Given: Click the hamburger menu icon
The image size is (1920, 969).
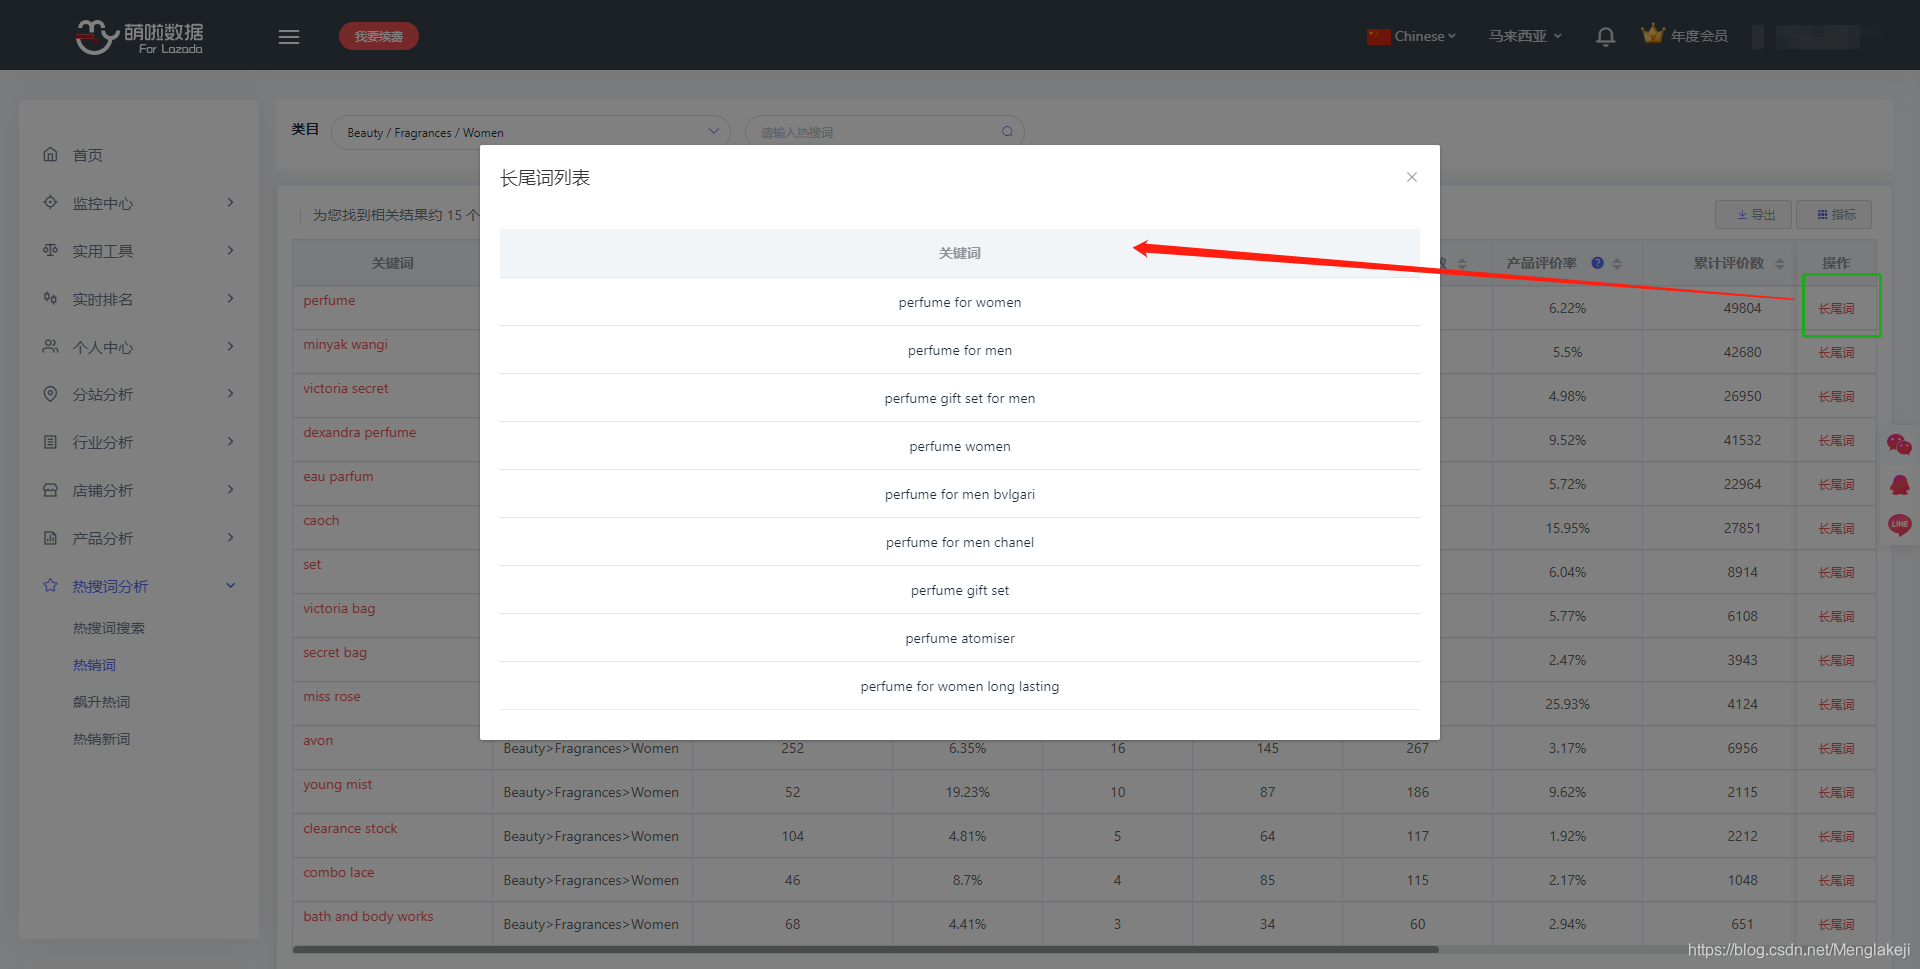Looking at the screenshot, I should coord(289,37).
